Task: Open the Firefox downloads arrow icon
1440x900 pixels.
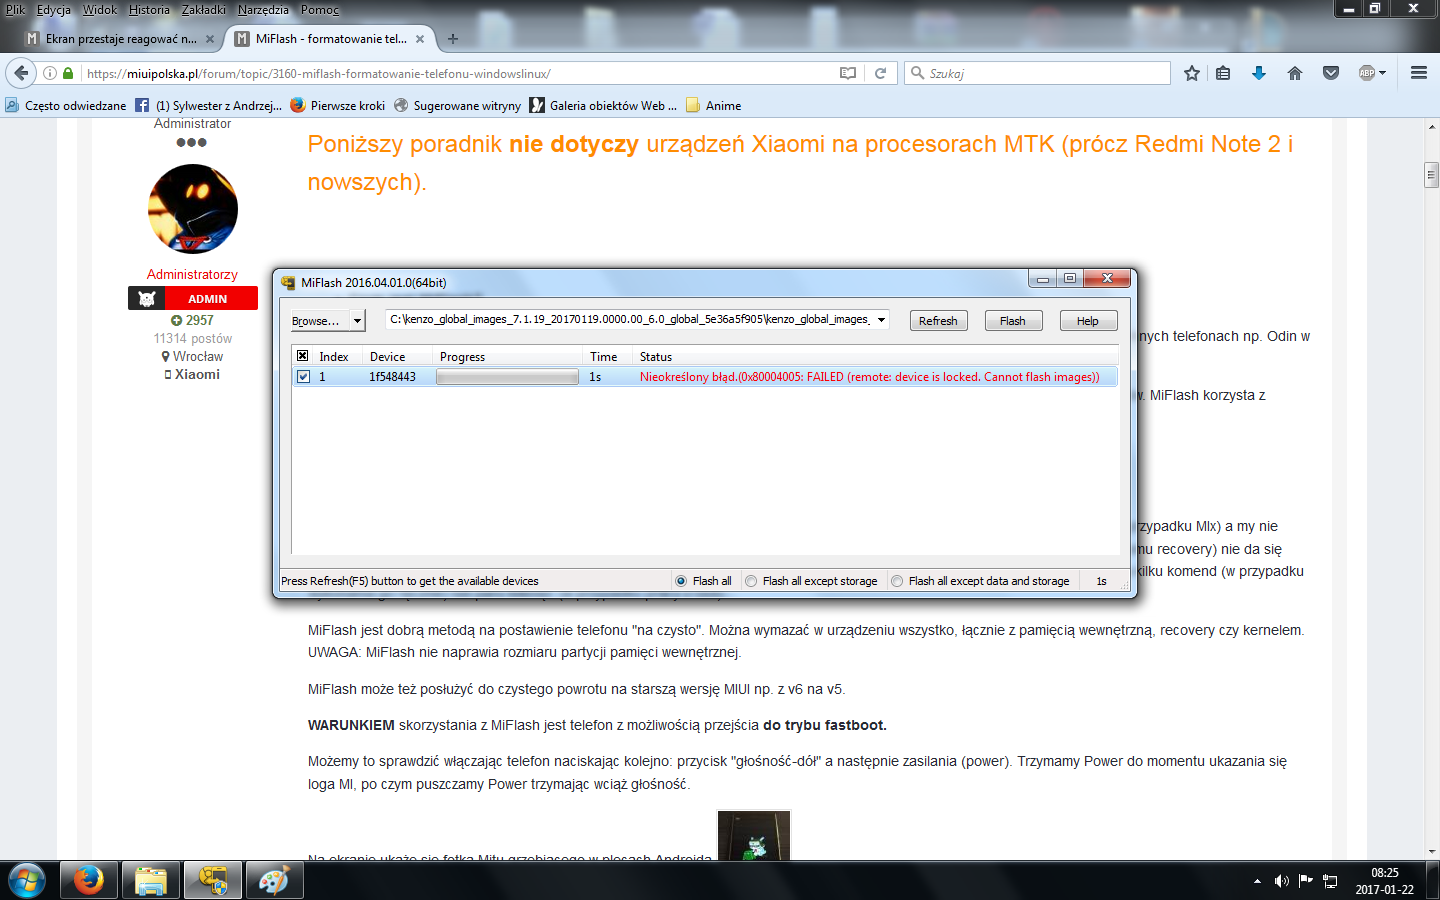Action: coord(1259,73)
